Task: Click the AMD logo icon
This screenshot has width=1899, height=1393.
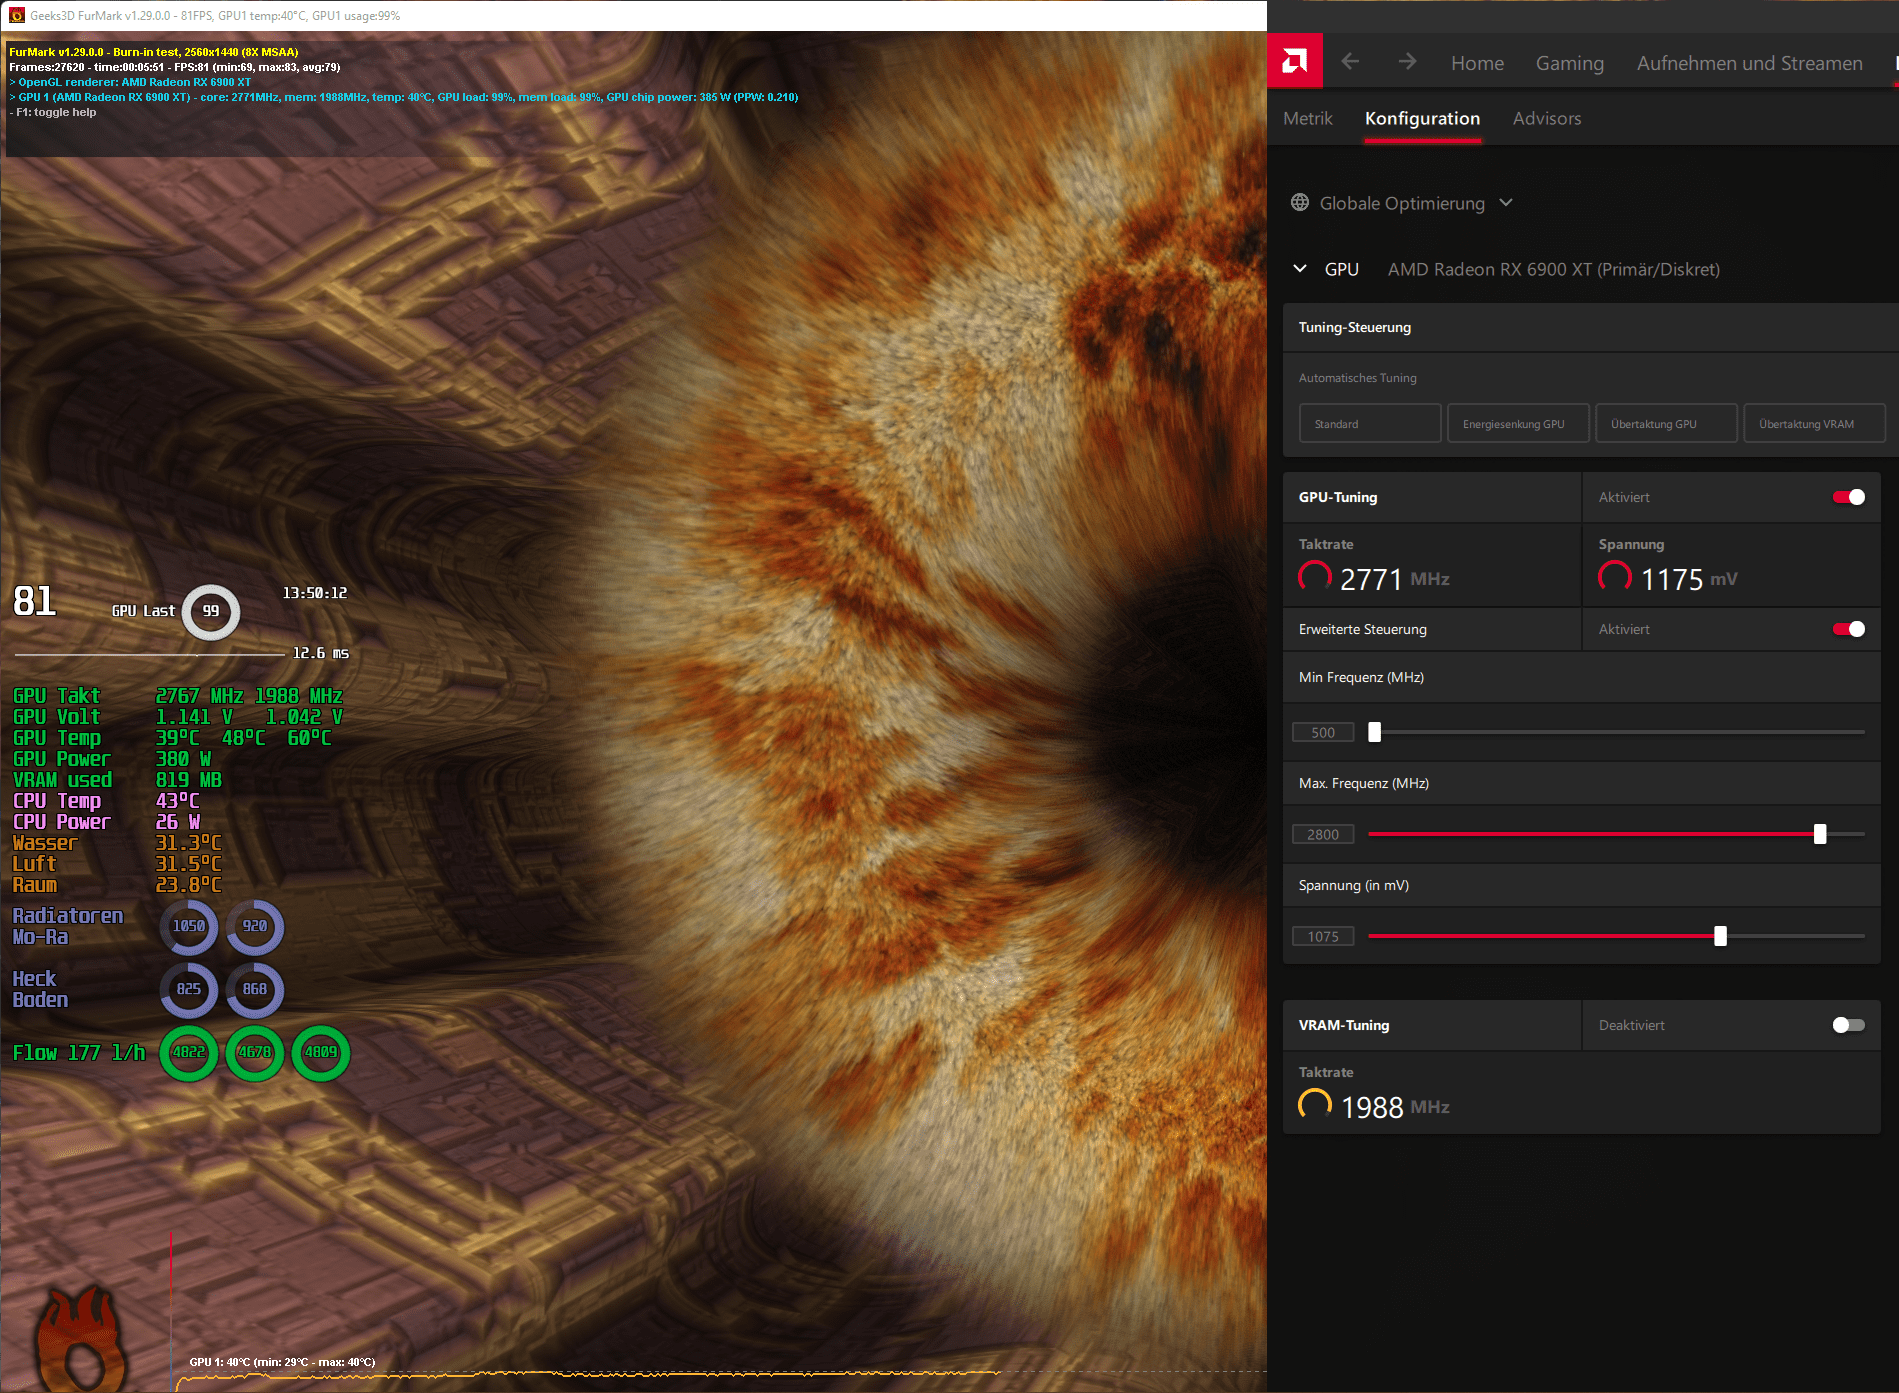Action: 1295,62
